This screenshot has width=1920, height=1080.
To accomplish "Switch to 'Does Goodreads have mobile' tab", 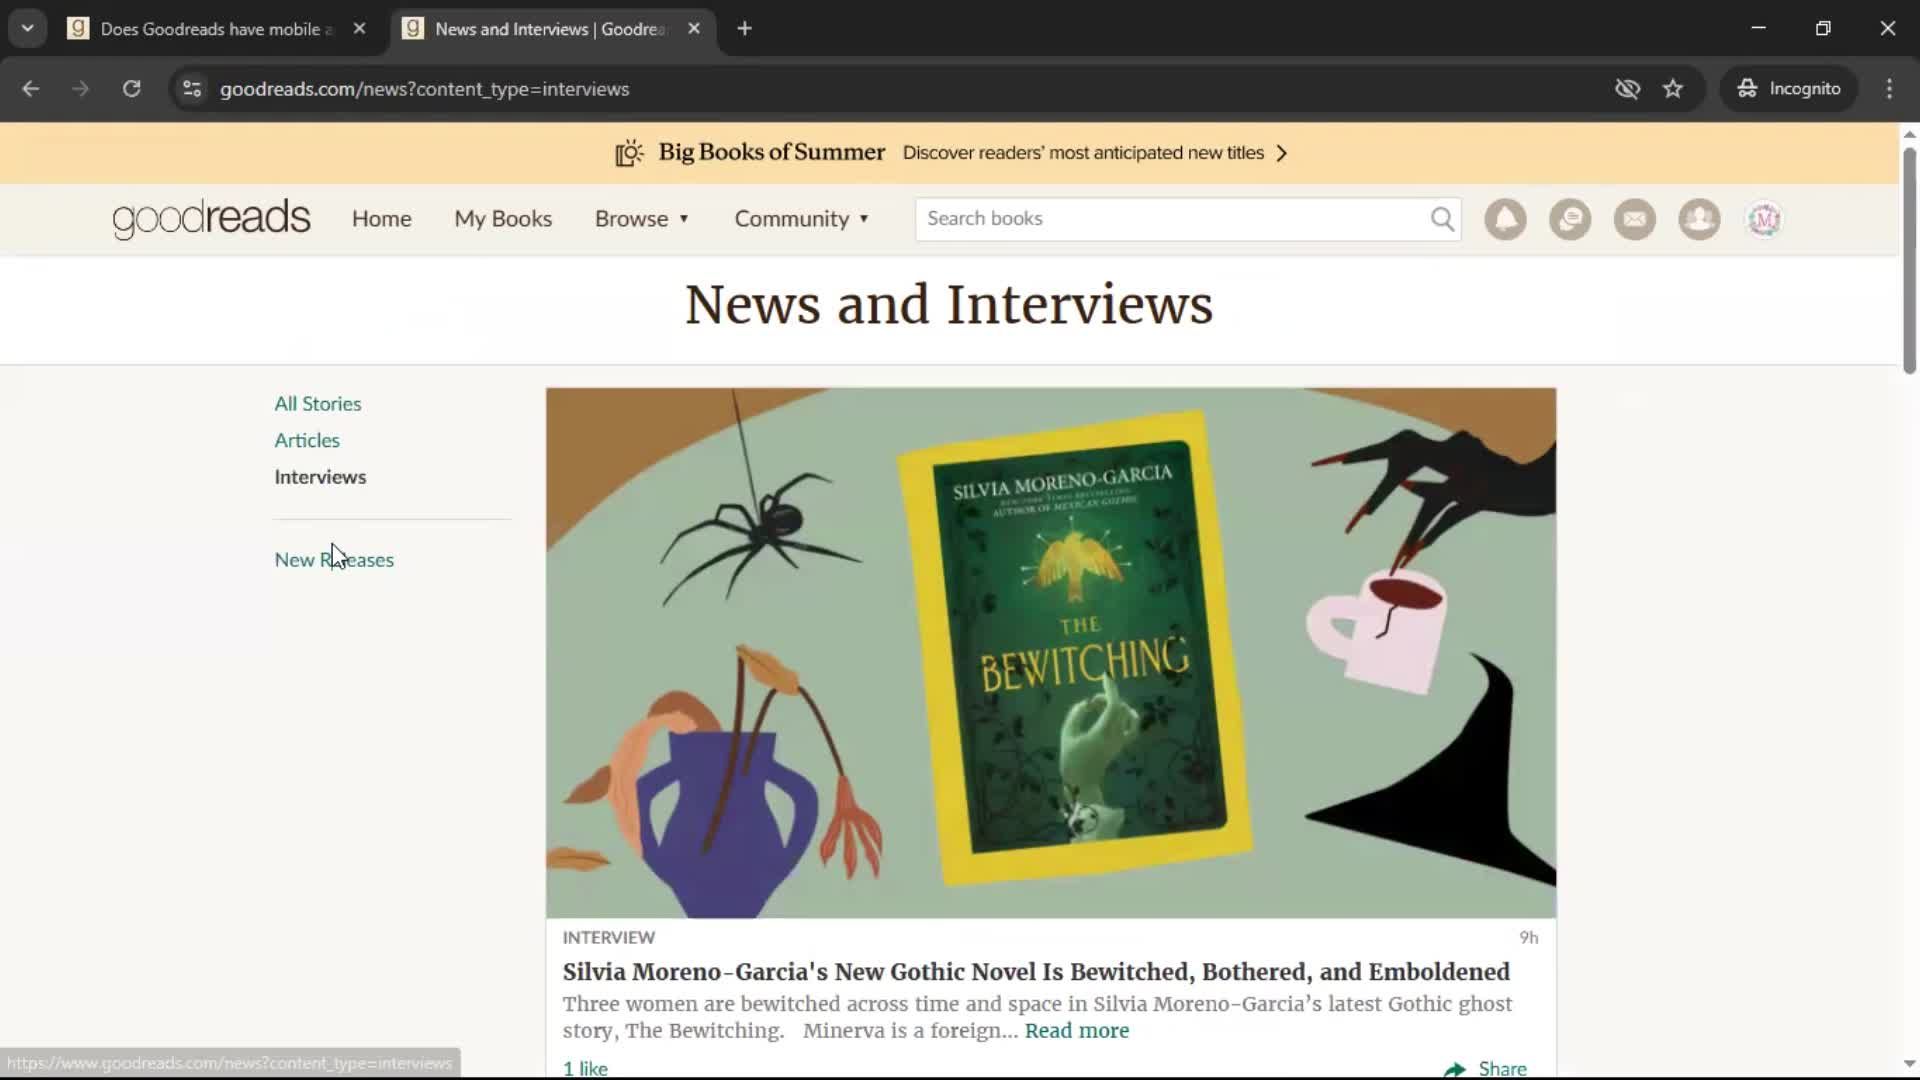I will 217,29.
